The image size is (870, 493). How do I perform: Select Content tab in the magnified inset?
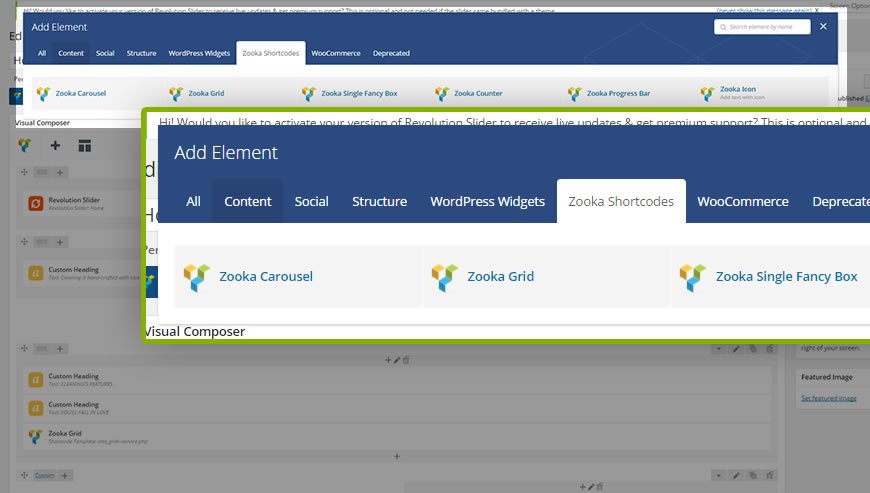click(247, 201)
